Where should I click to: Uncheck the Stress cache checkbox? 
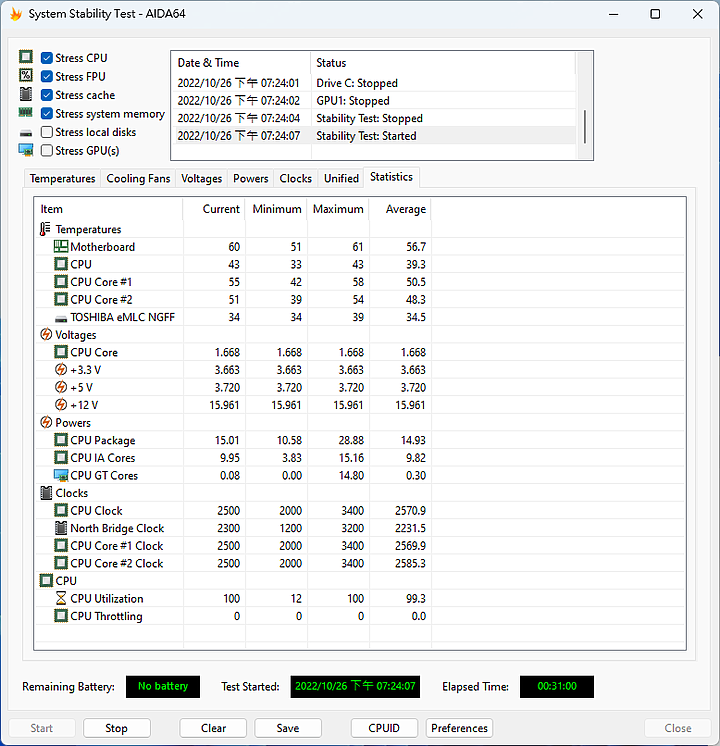(x=47, y=95)
